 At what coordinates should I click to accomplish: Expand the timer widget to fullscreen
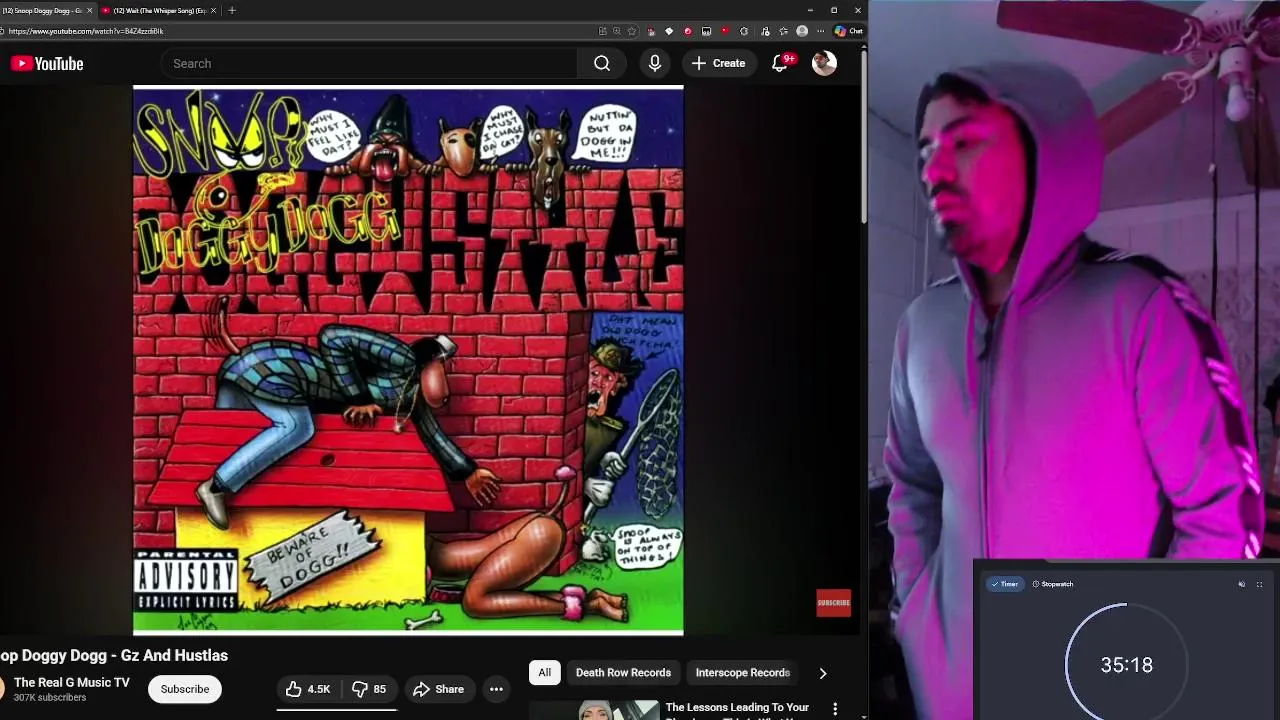pos(1259,584)
